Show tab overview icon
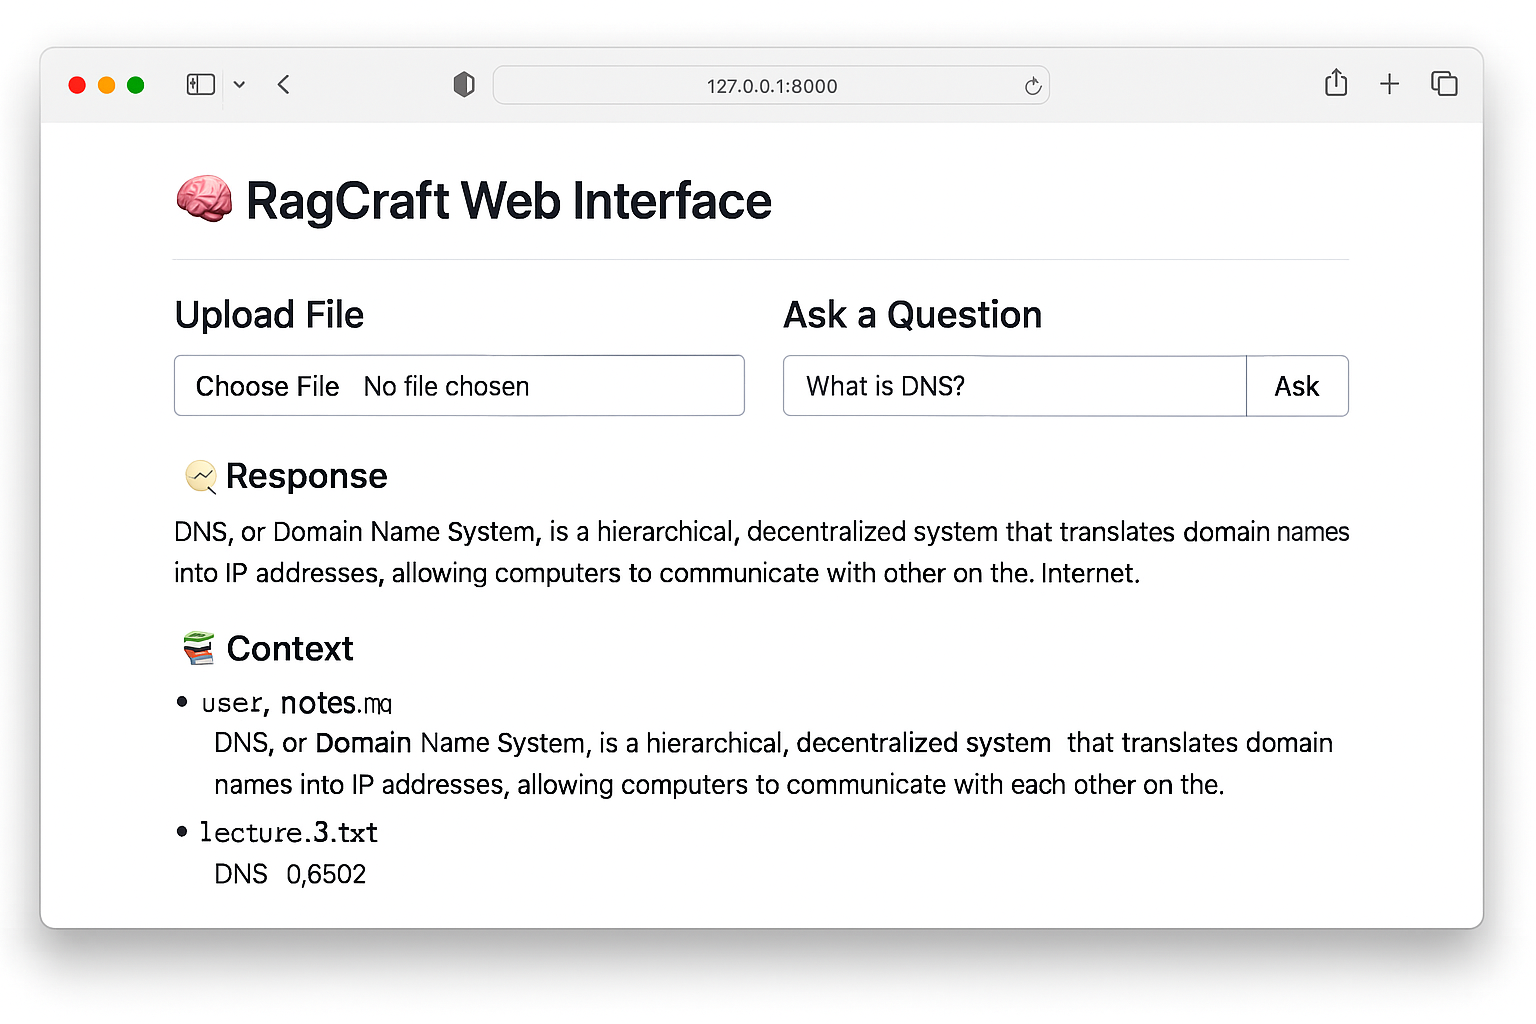This screenshot has height=1024, width=1536. tap(1444, 84)
